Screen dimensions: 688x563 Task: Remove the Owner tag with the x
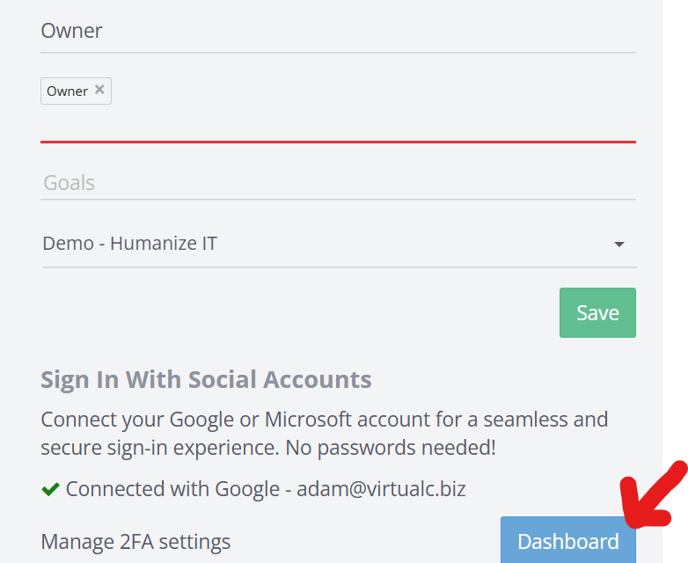[x=100, y=90]
